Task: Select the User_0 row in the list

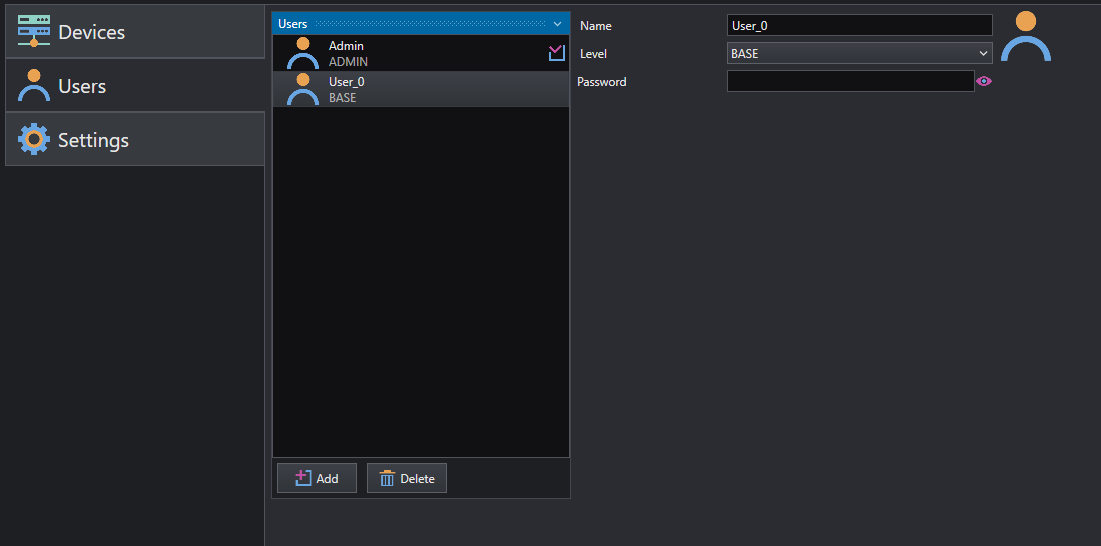Action: [x=421, y=89]
